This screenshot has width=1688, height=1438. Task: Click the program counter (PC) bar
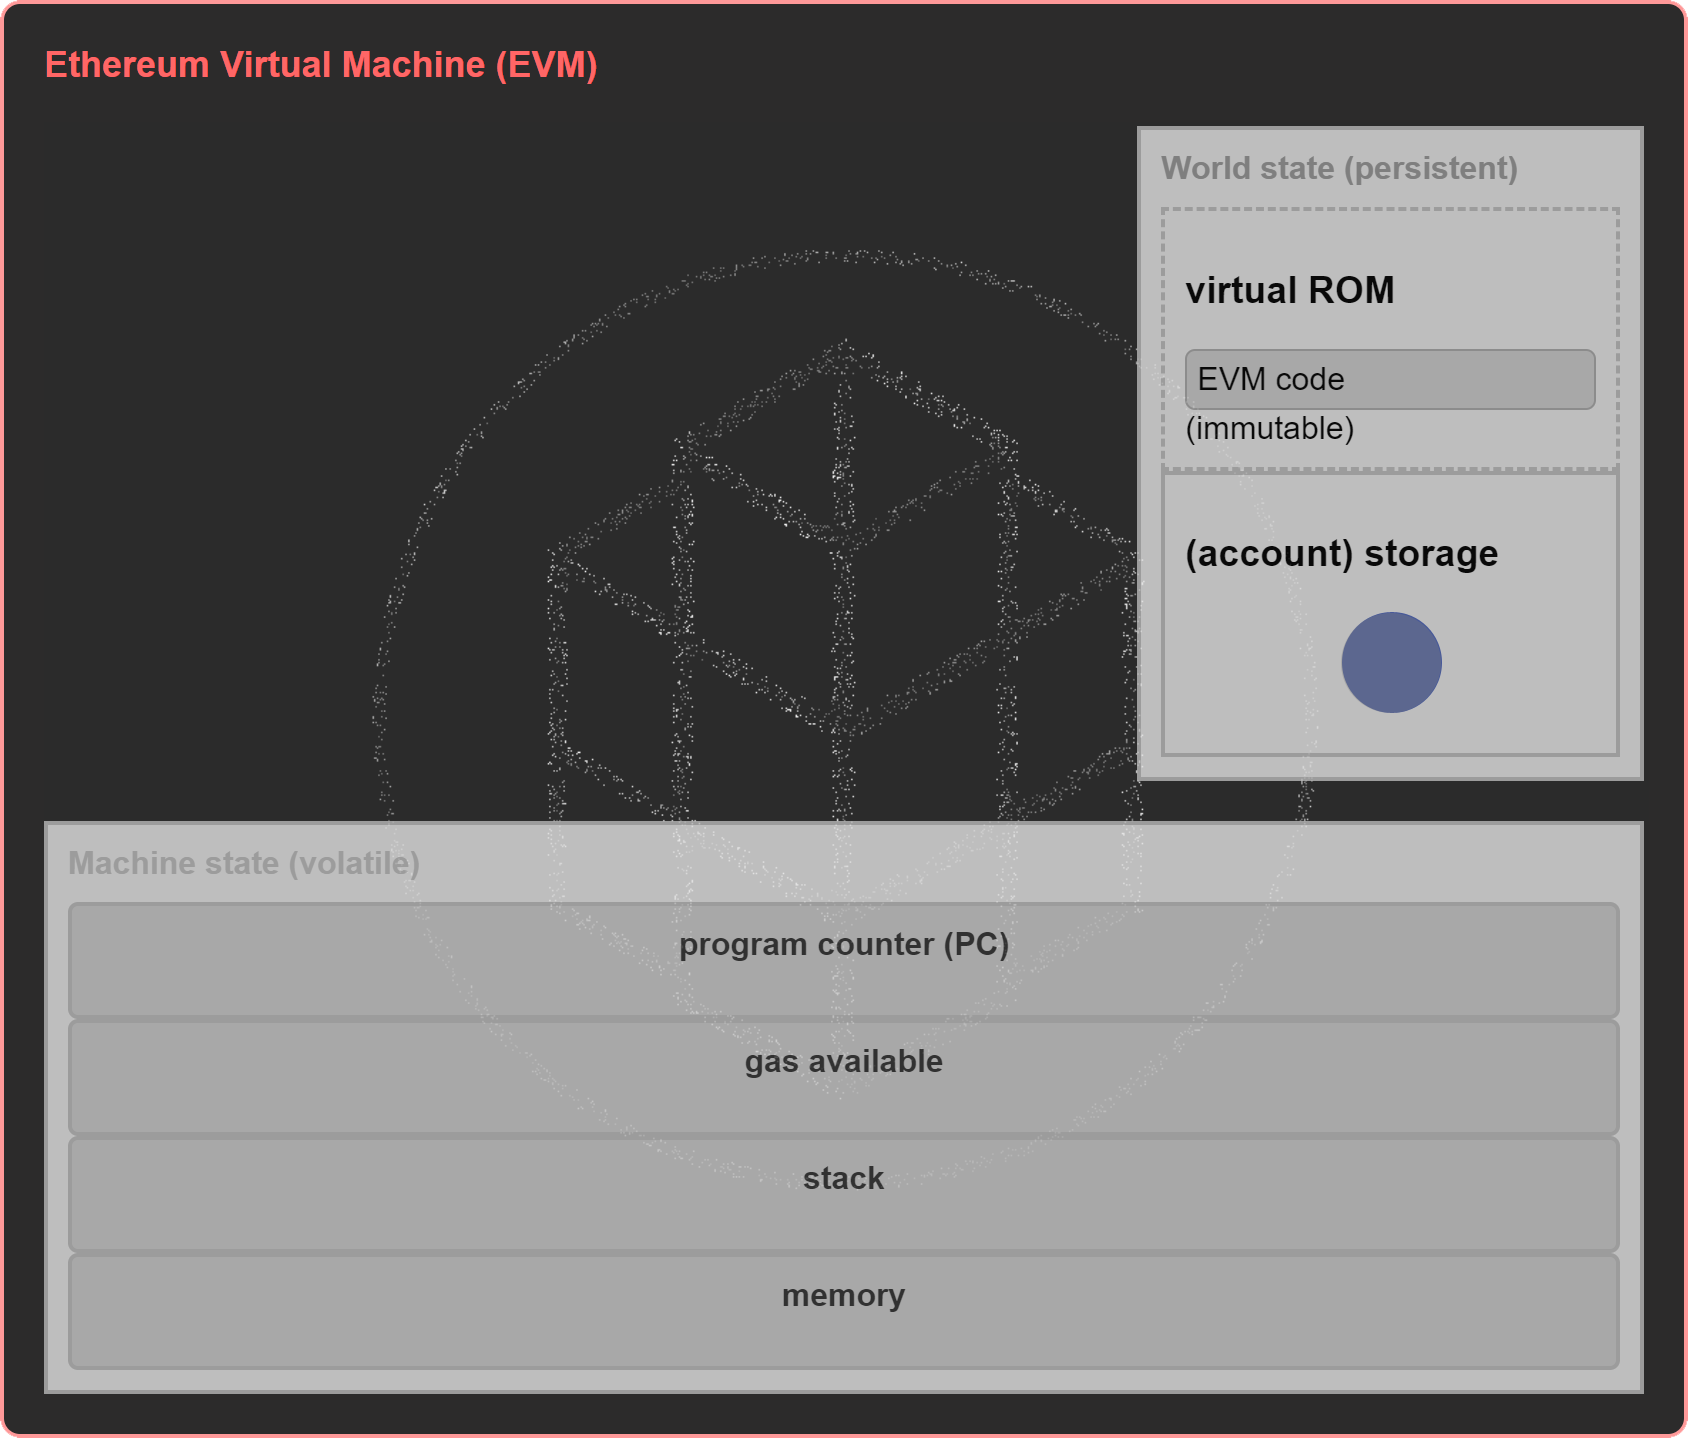pos(844,960)
